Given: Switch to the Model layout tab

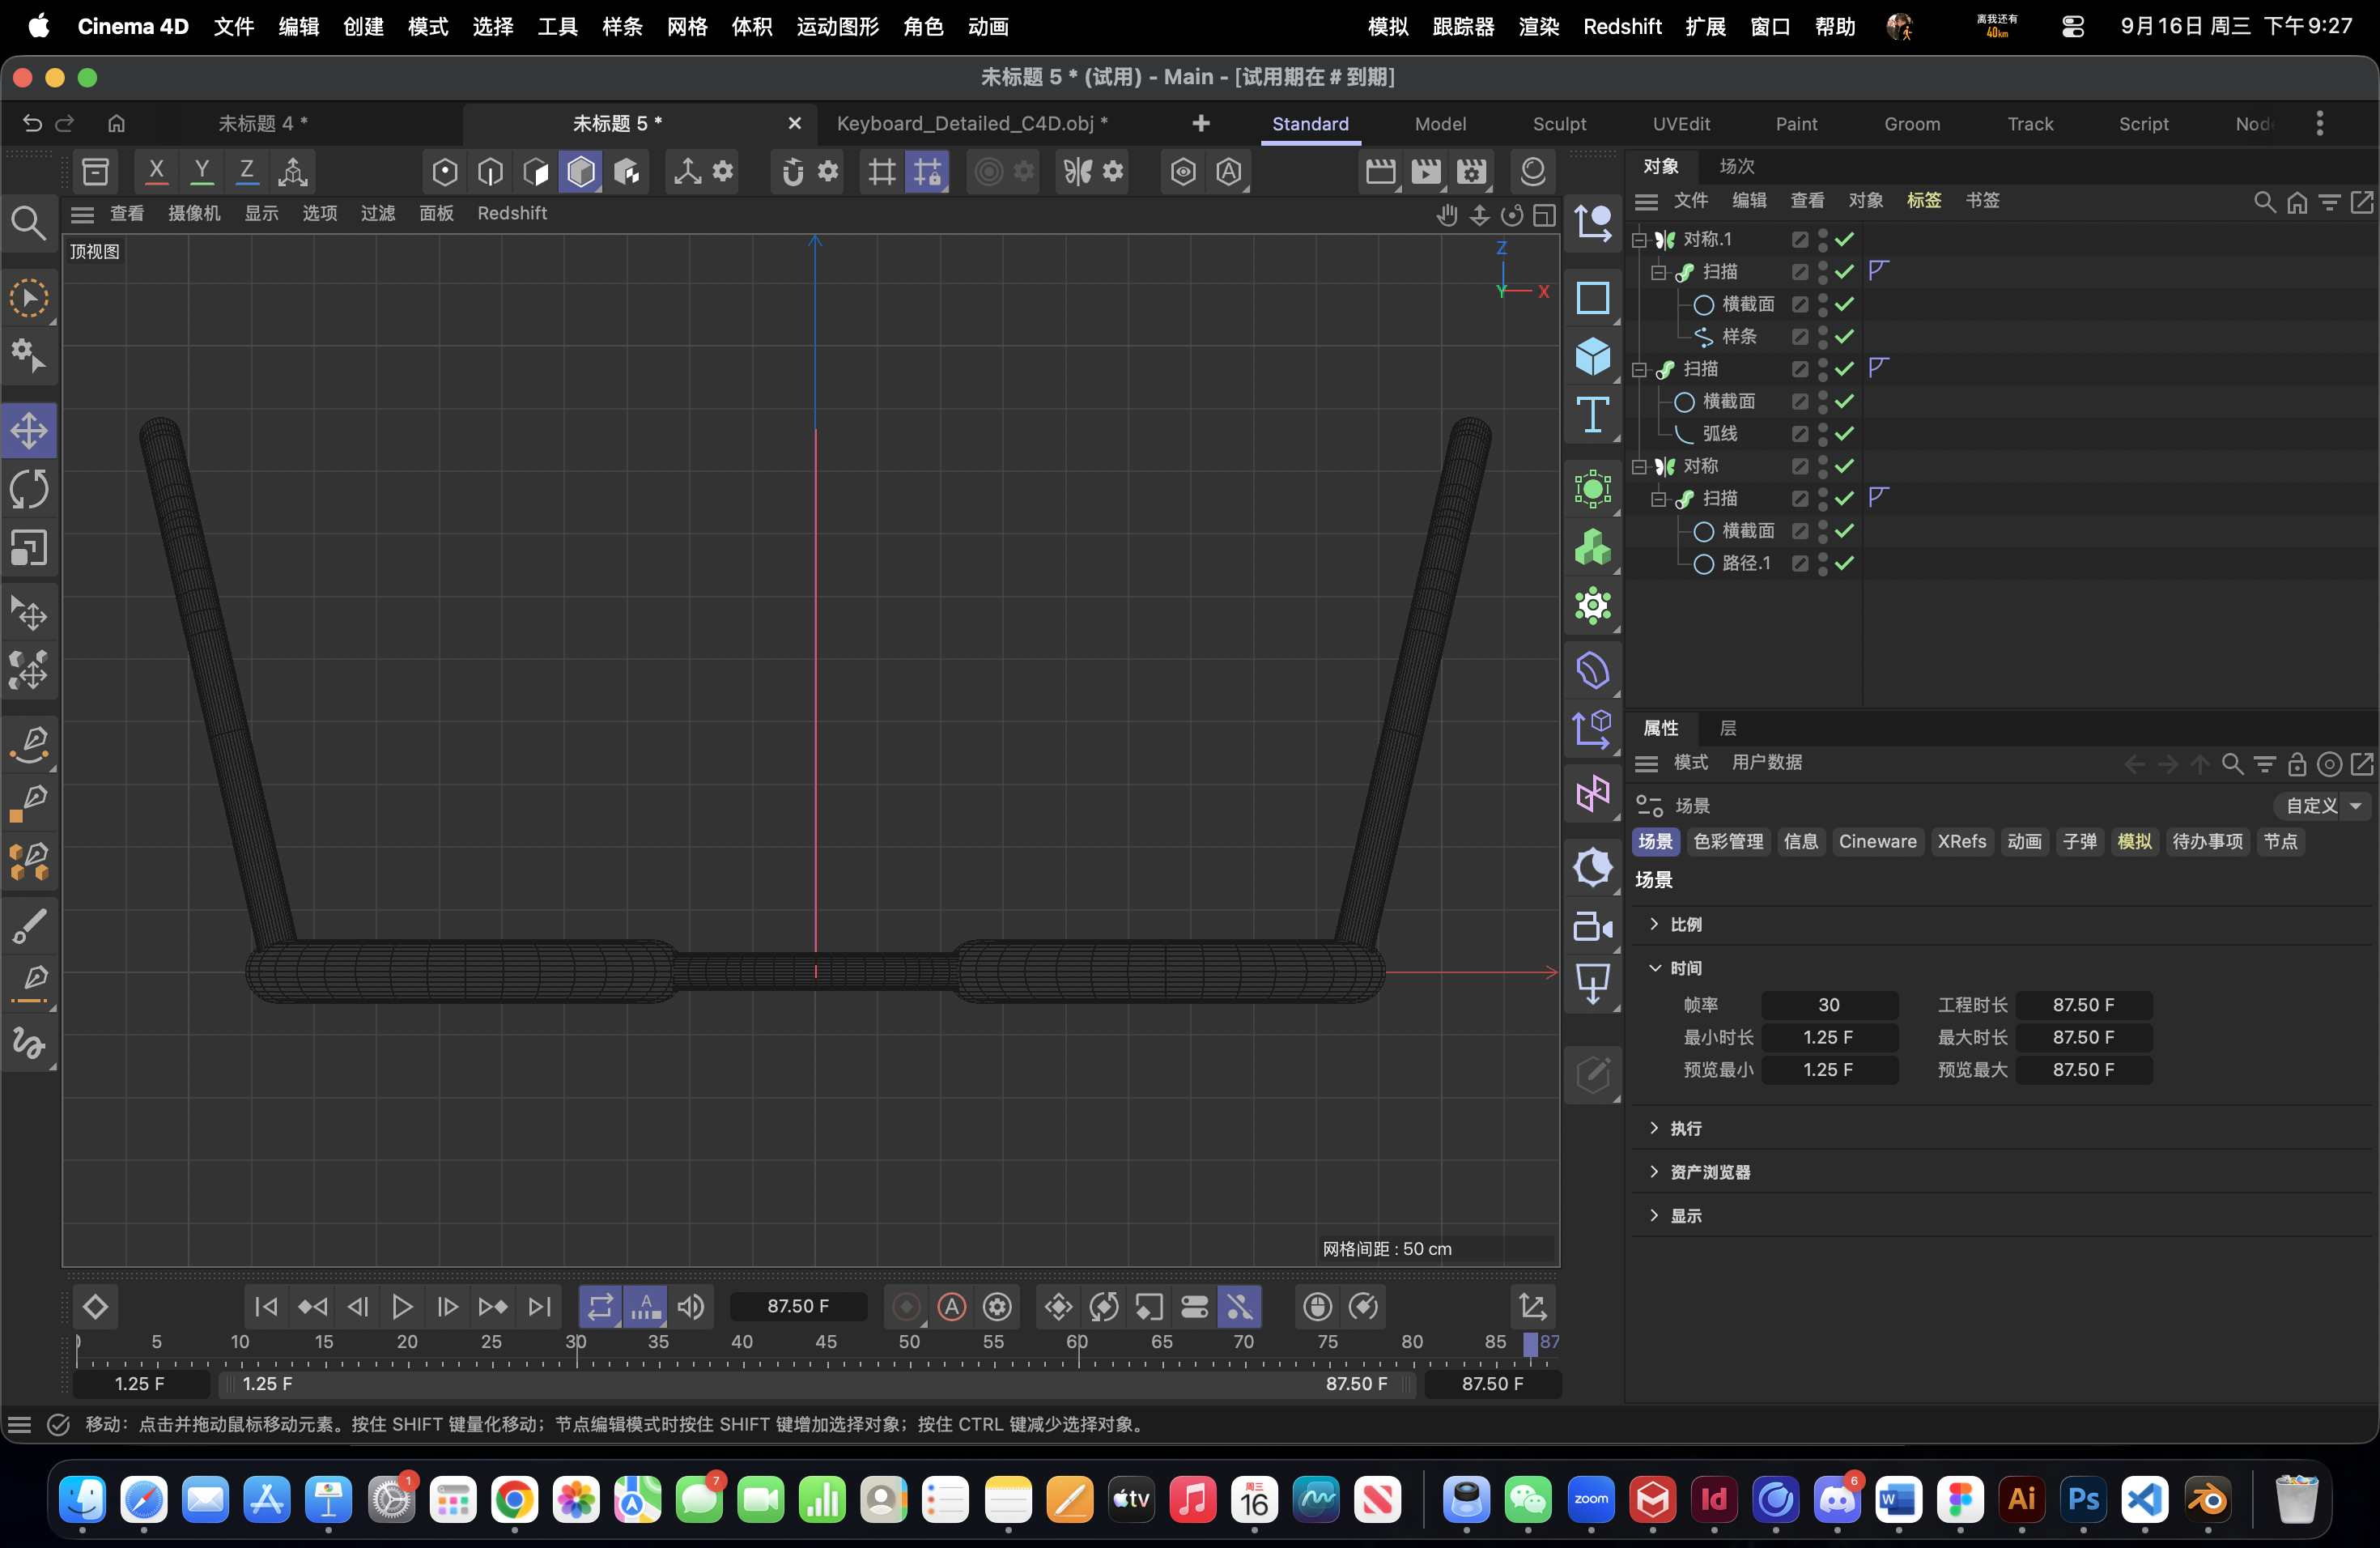Looking at the screenshot, I should click(1440, 124).
